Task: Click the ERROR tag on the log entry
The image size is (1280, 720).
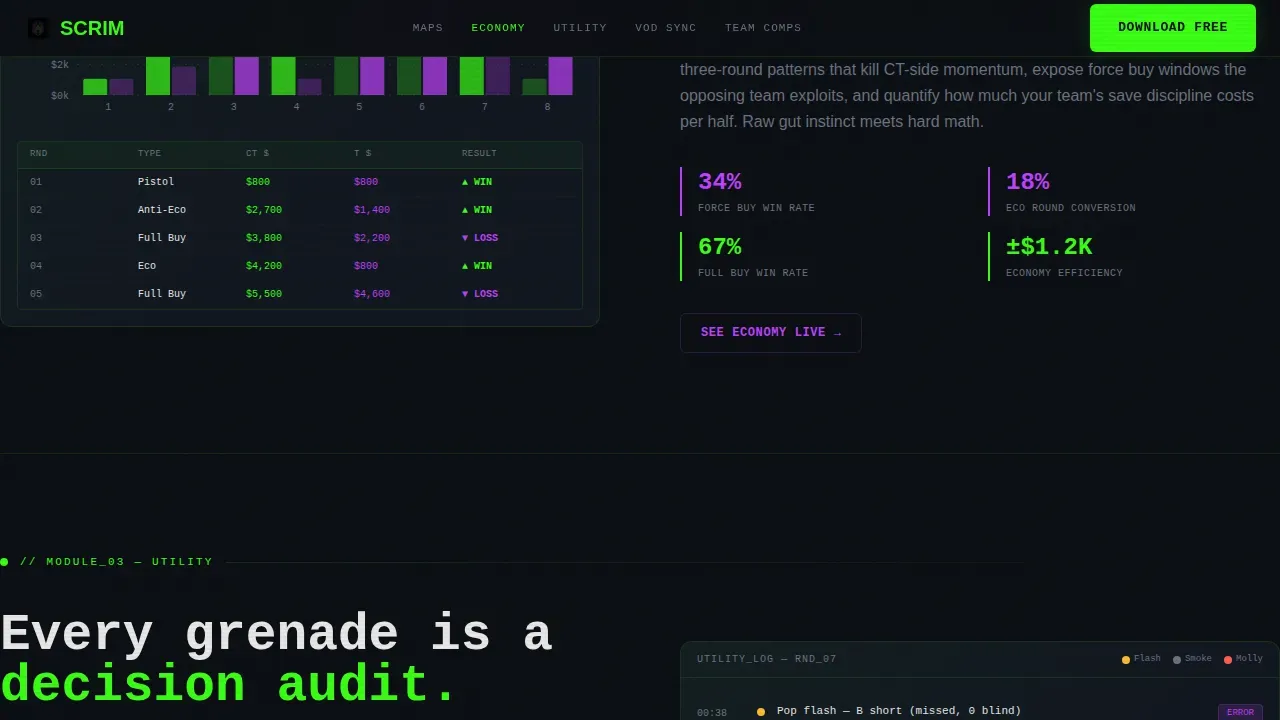Action: pos(1240,712)
